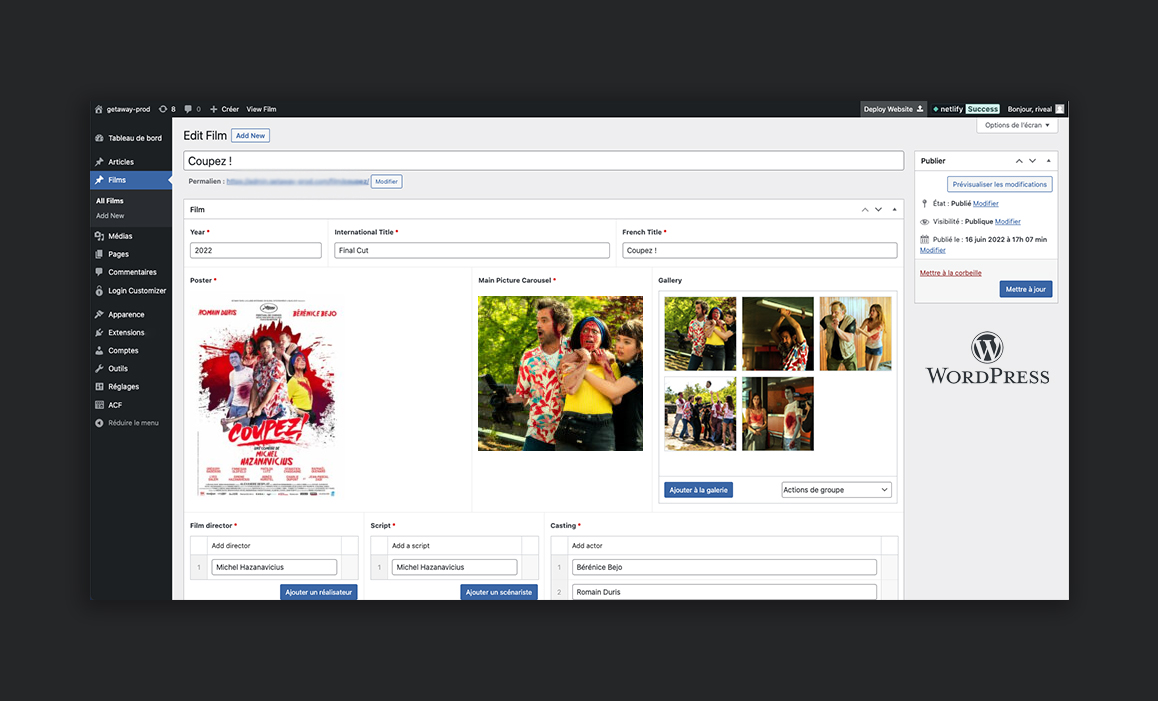Collapse the Publier panel with triangle toggle

tap(1048, 161)
